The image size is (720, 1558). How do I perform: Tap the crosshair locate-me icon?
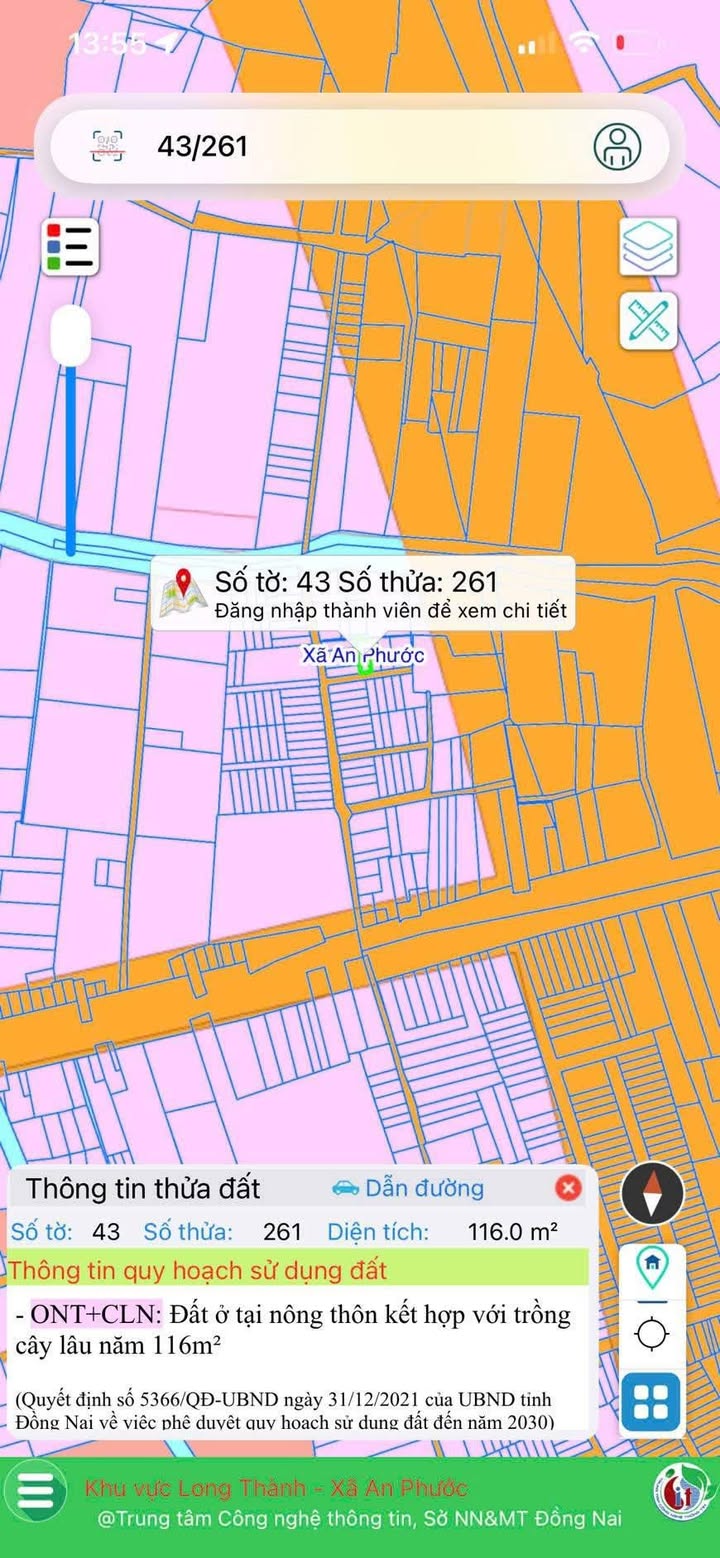coord(652,1333)
